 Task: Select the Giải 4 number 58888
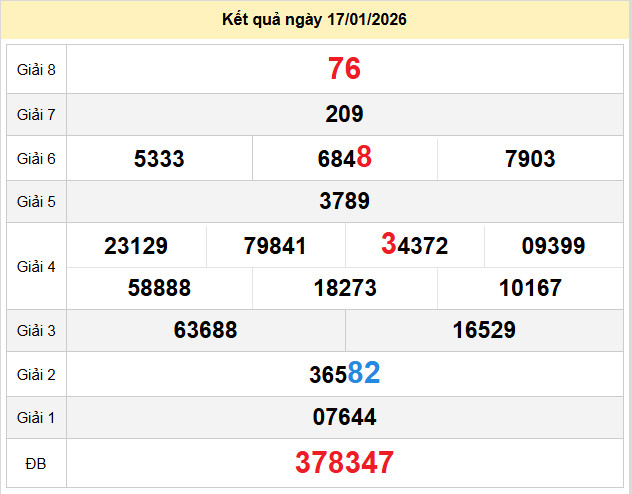(x=159, y=288)
